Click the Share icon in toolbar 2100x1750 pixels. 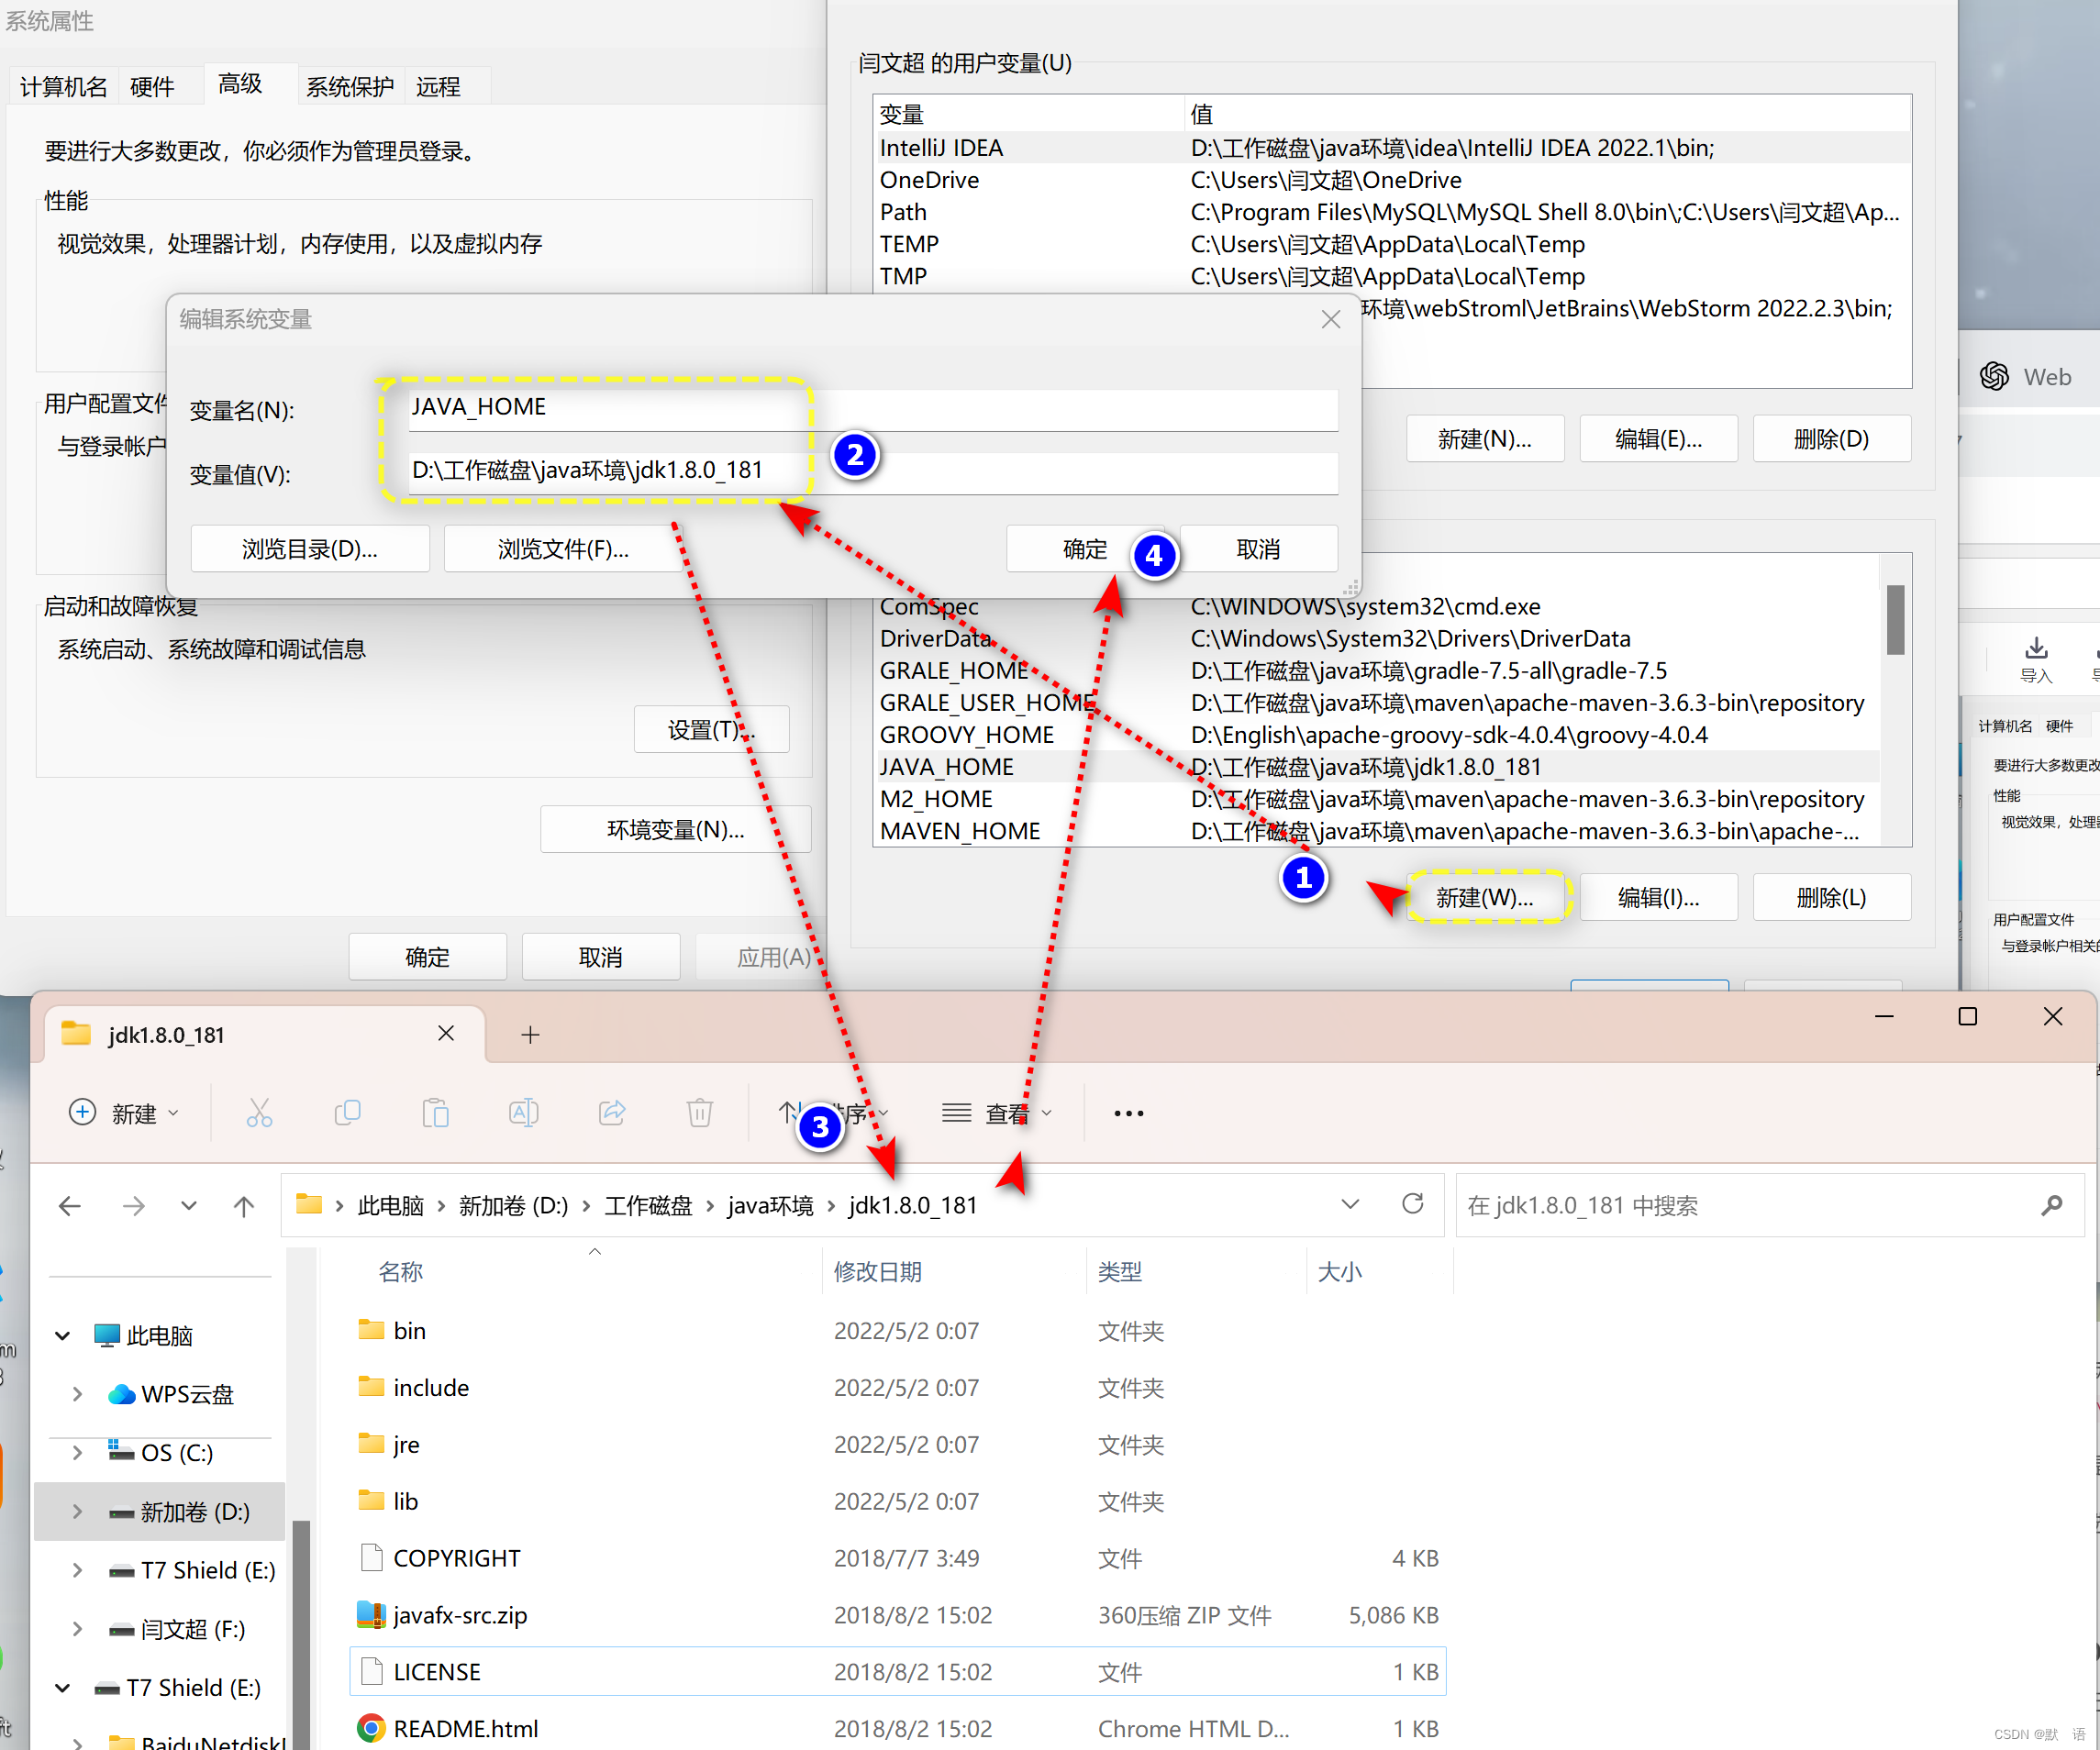[x=612, y=1113]
